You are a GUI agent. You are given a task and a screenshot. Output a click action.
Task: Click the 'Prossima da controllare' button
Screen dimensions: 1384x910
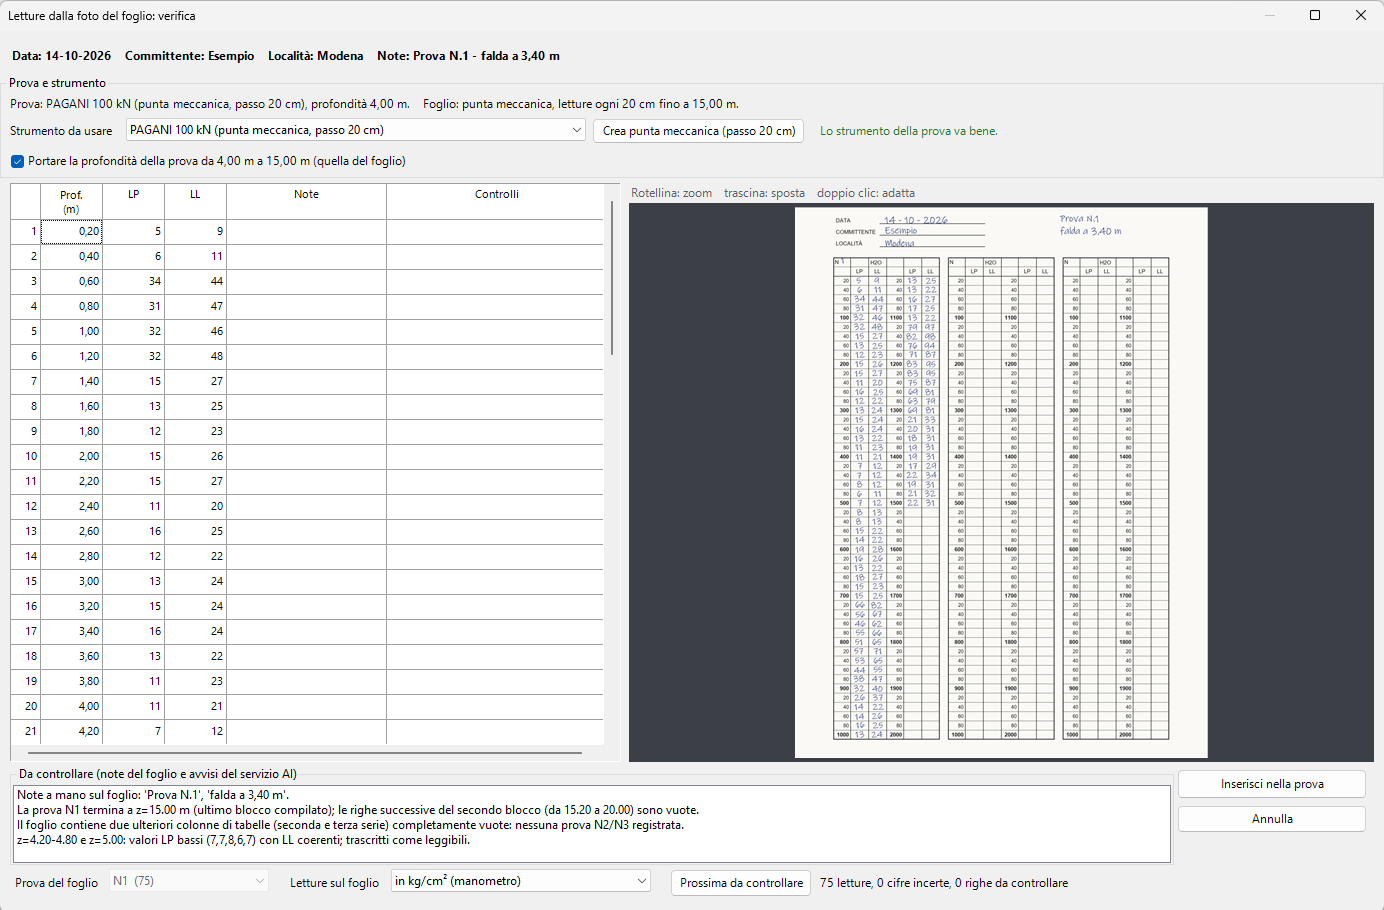pos(741,883)
